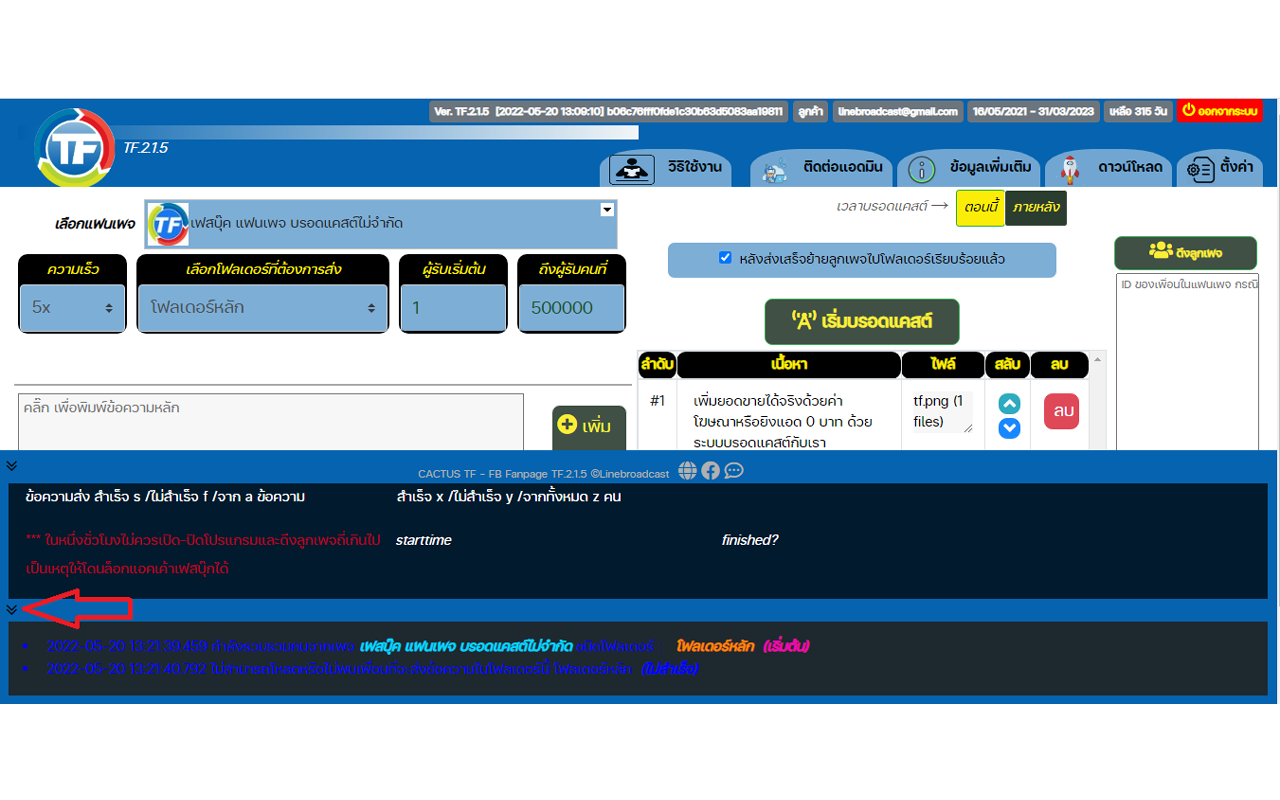Click the friend ID text area
The width and height of the screenshot is (1280, 800).
click(1187, 362)
